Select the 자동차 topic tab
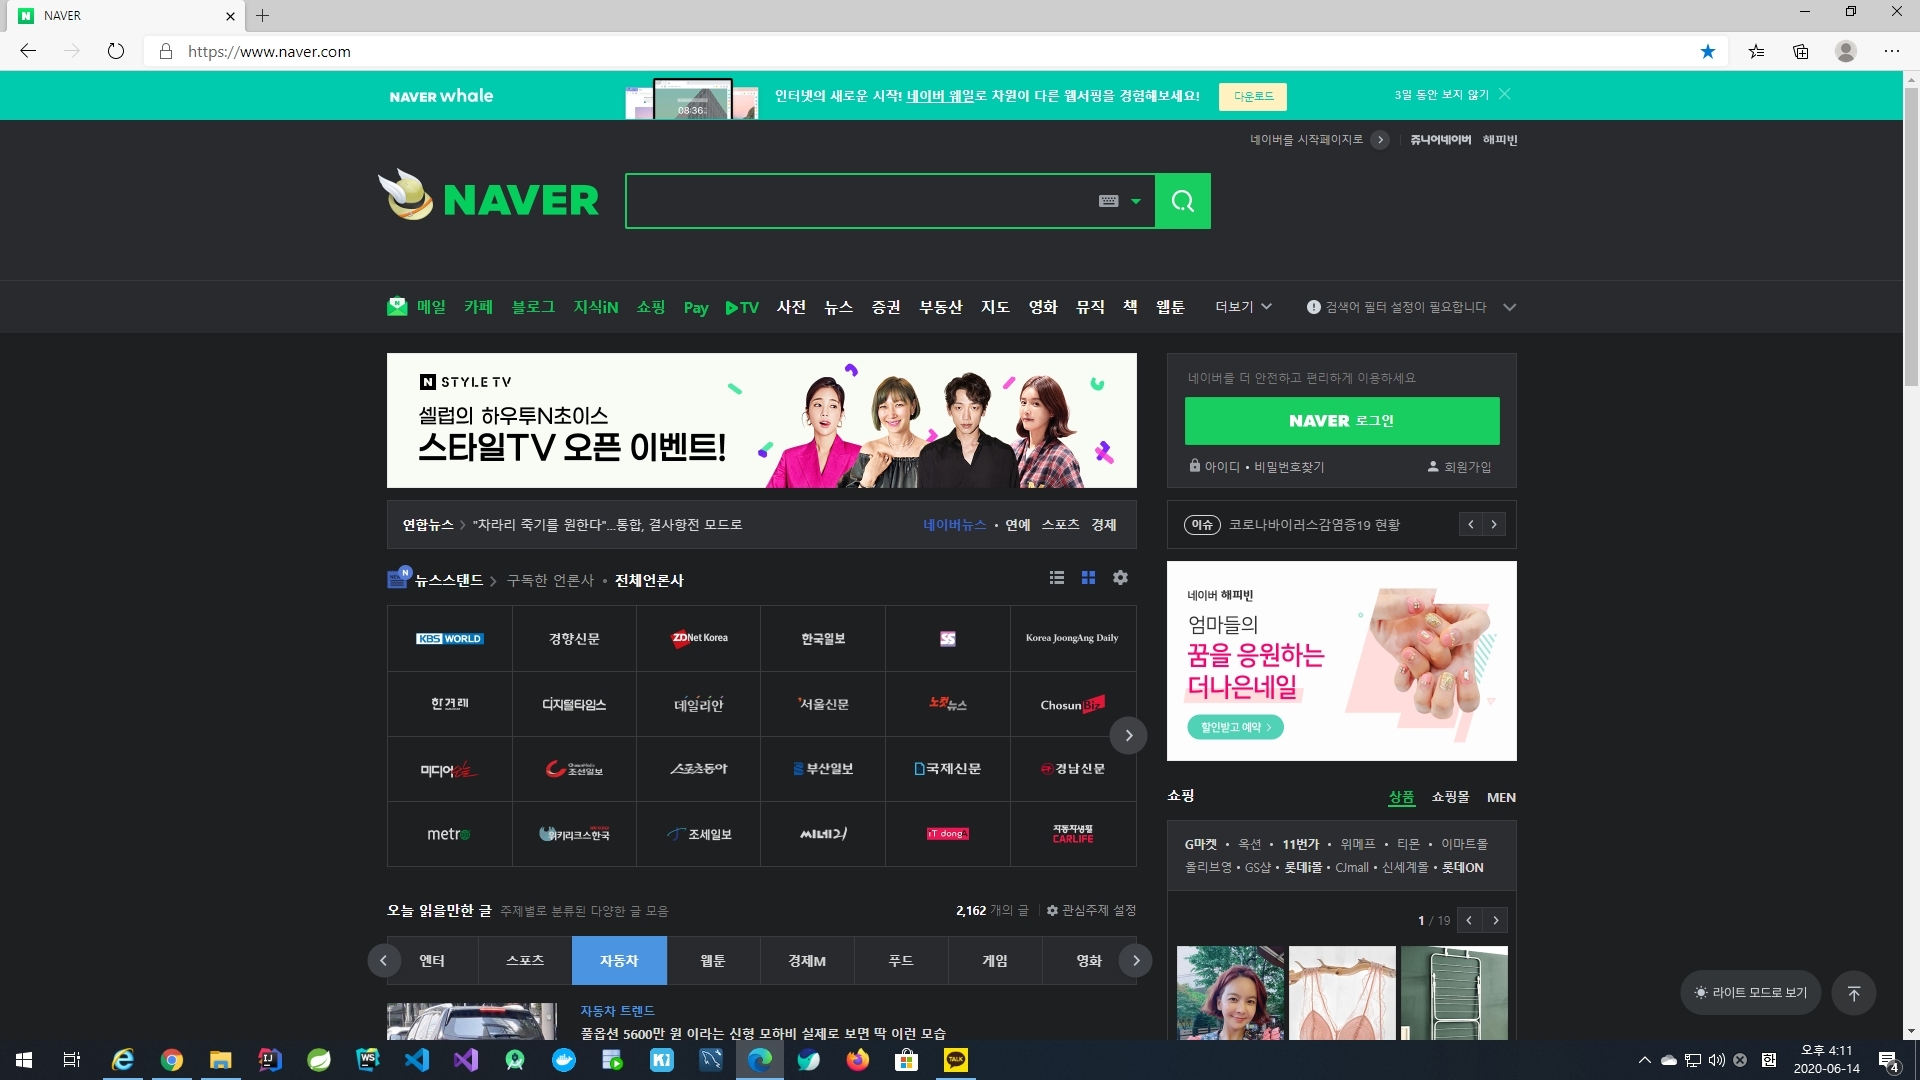 click(x=619, y=961)
